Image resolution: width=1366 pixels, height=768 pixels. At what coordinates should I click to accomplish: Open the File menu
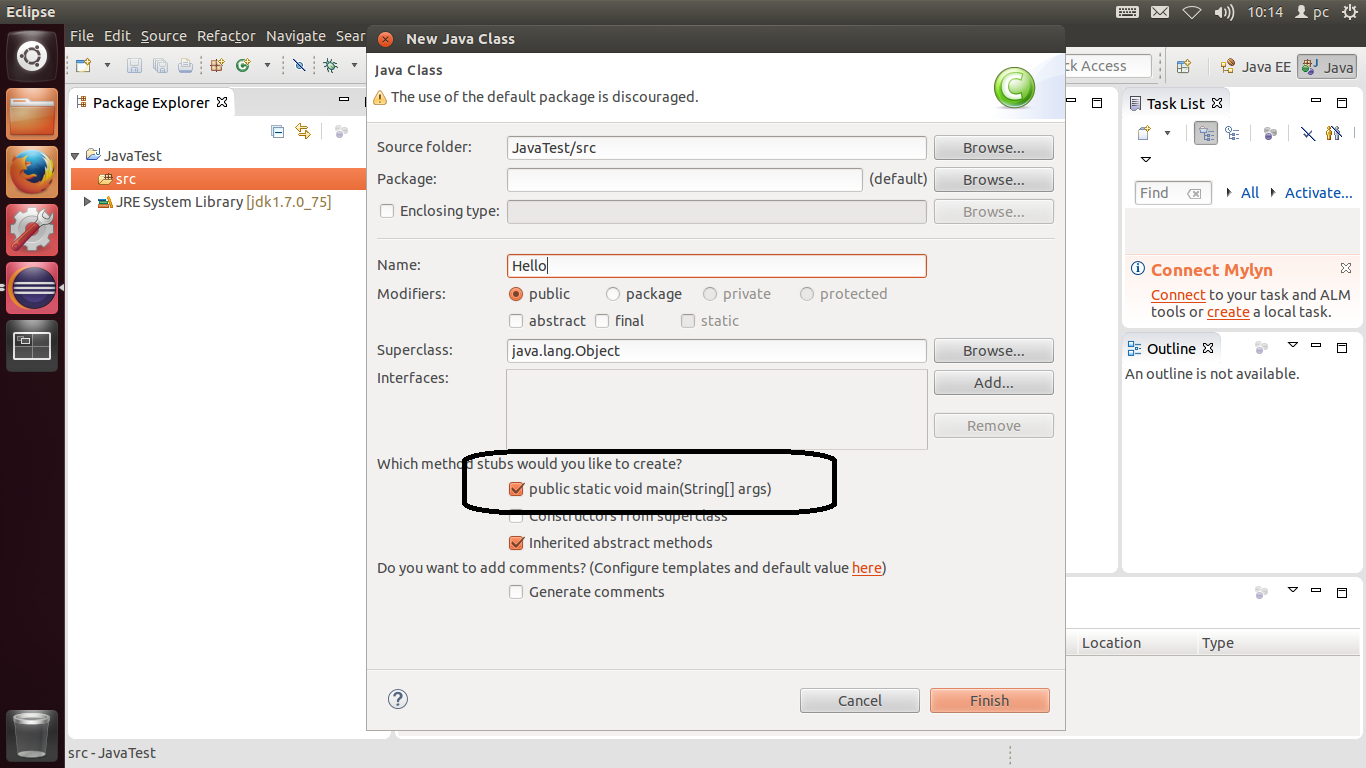(x=82, y=36)
